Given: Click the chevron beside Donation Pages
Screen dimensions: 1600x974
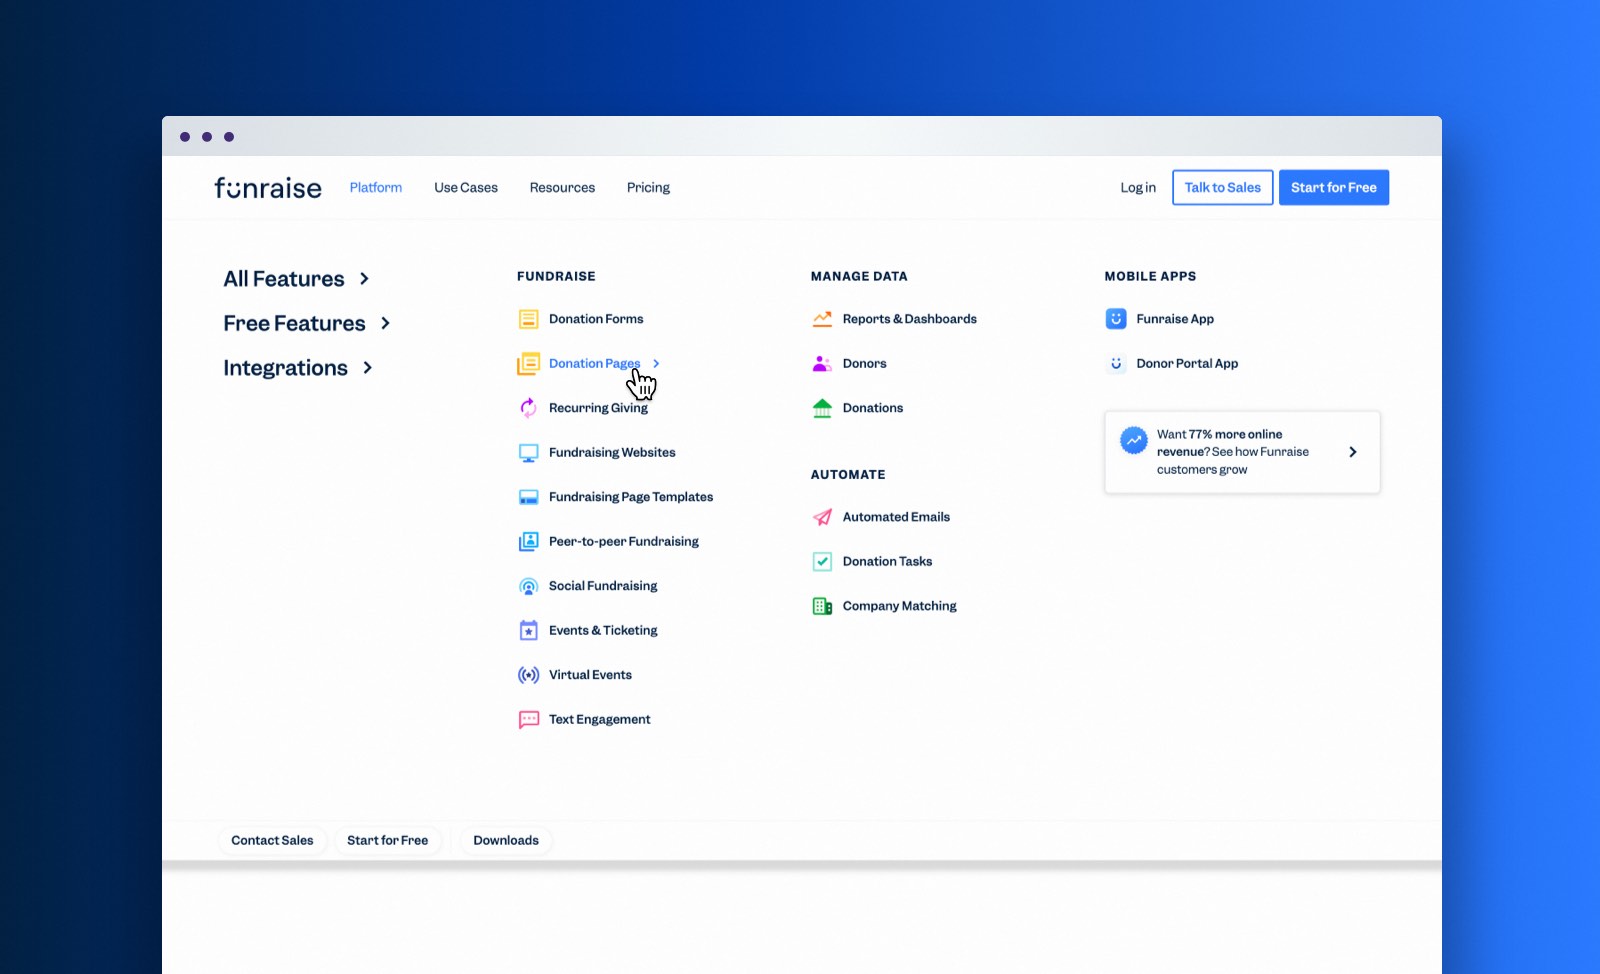Looking at the screenshot, I should (x=656, y=364).
